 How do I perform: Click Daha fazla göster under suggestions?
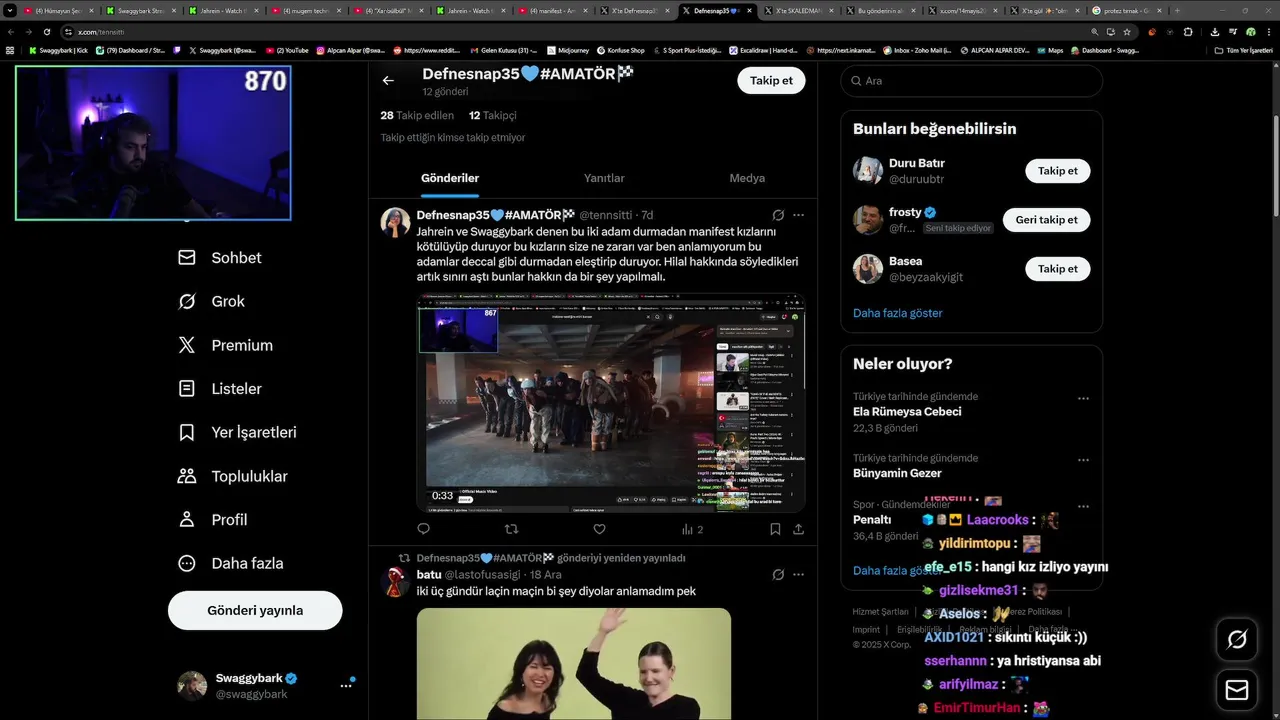897,313
